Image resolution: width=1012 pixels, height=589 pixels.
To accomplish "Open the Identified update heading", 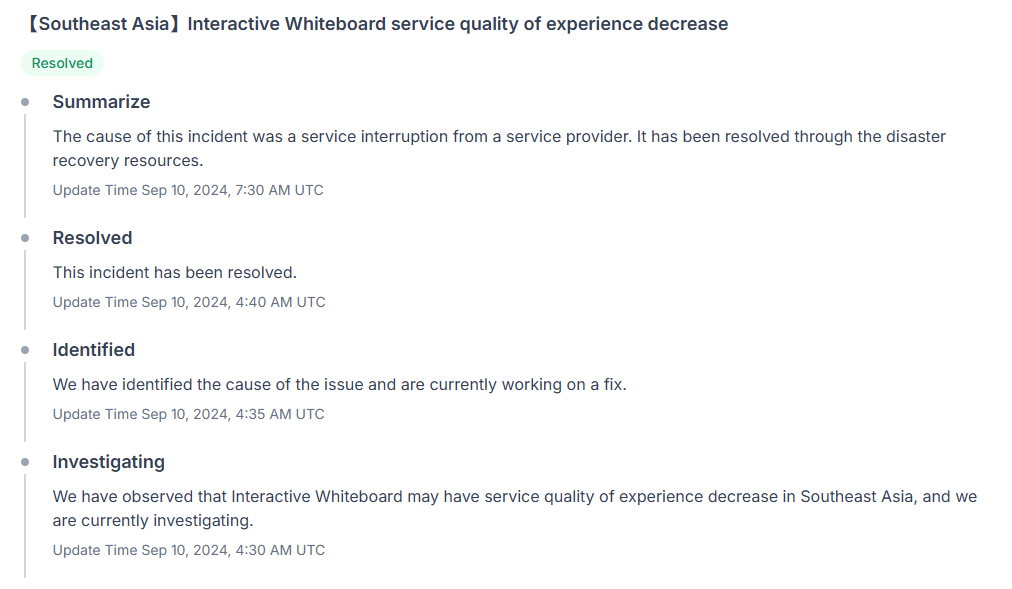I will point(94,350).
